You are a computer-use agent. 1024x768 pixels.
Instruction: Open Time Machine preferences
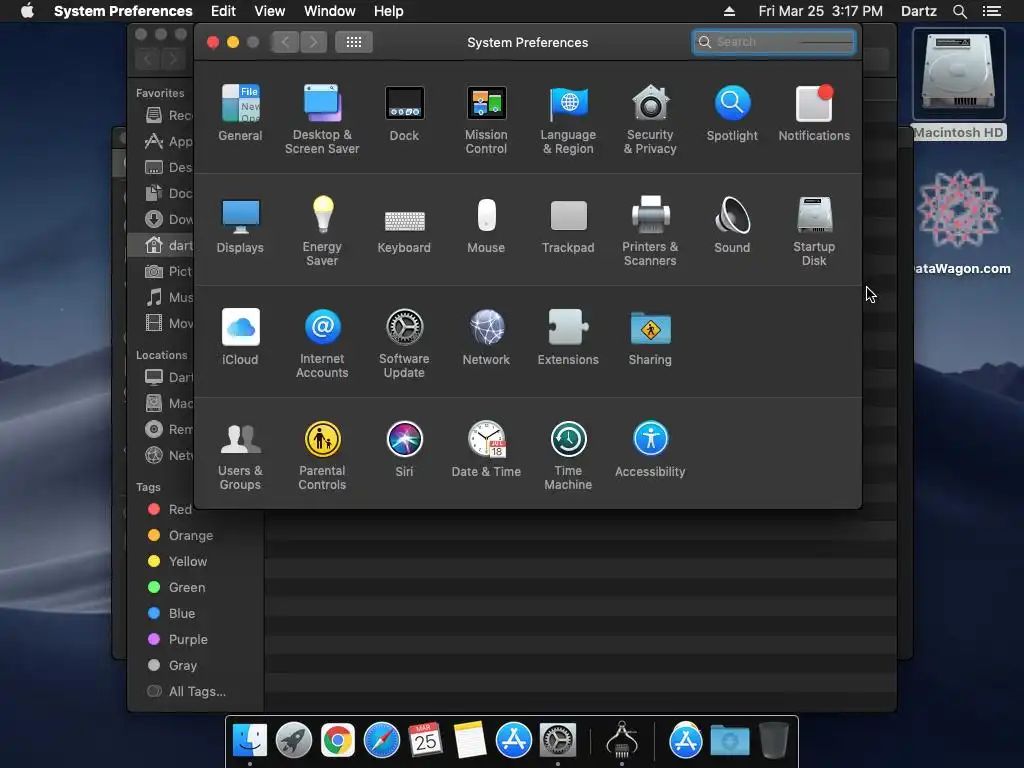tap(568, 456)
